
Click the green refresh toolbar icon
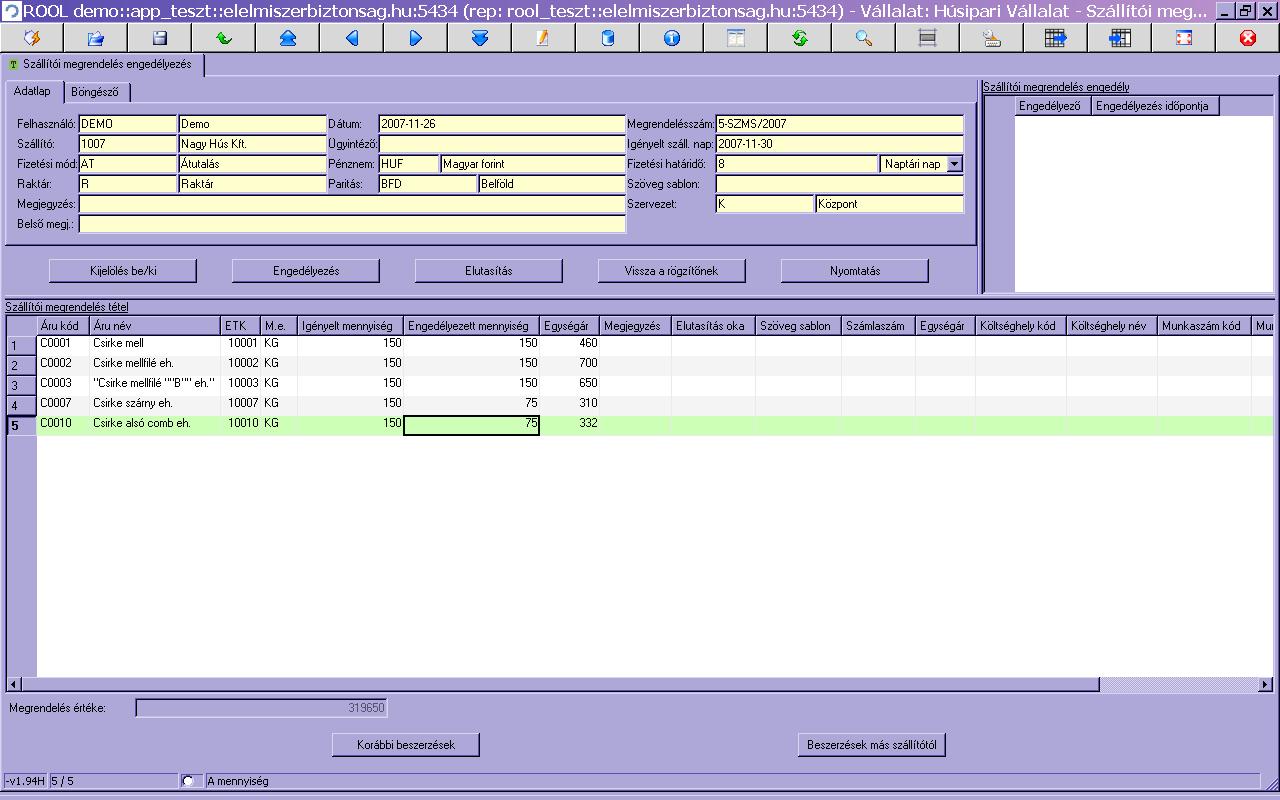point(800,38)
